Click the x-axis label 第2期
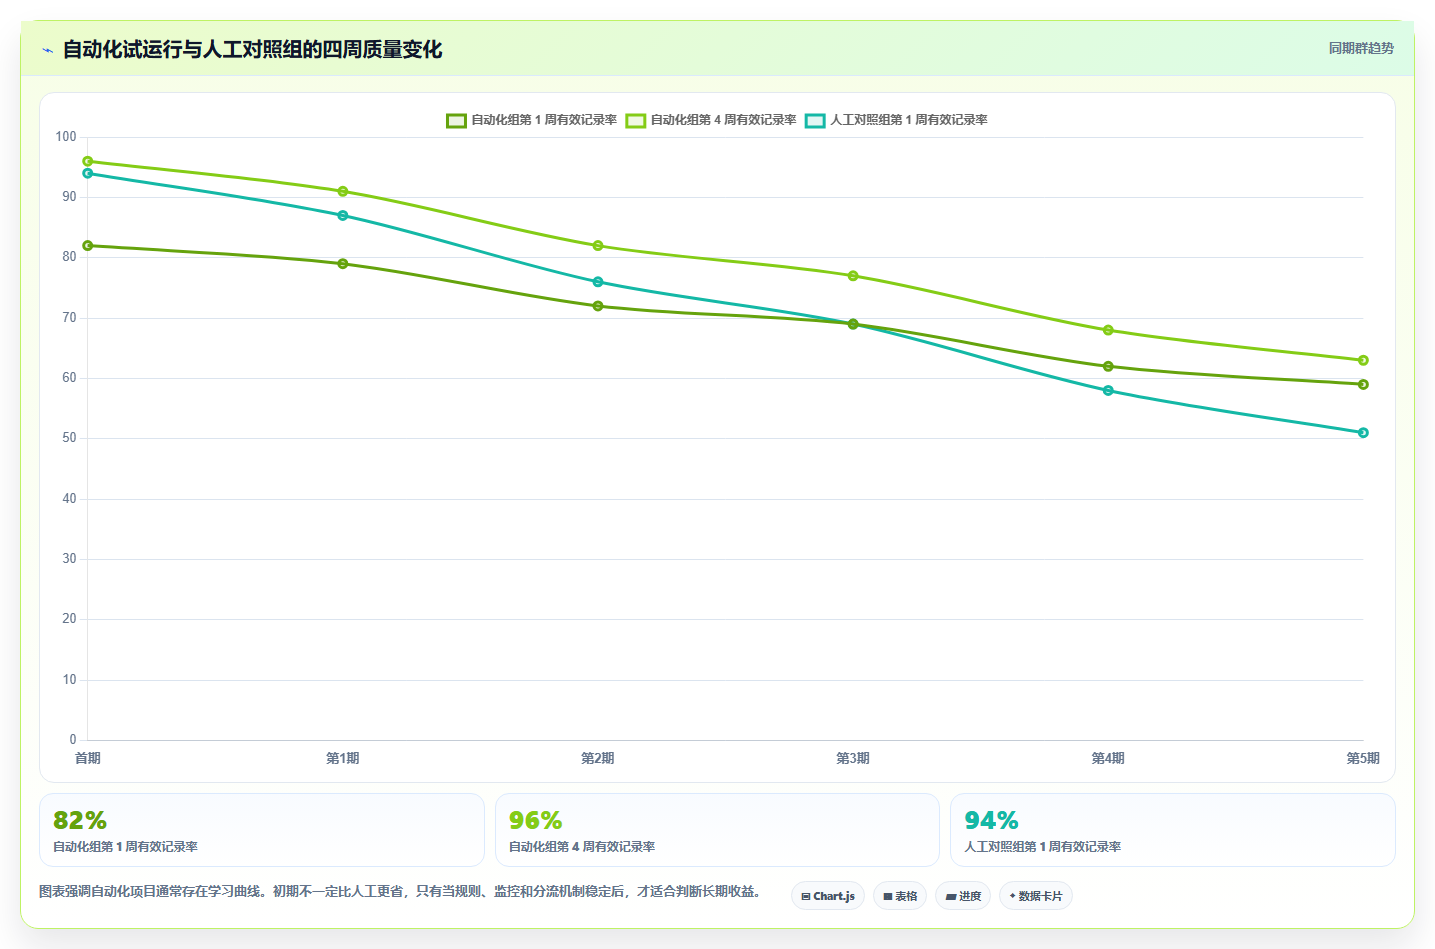 tap(598, 758)
